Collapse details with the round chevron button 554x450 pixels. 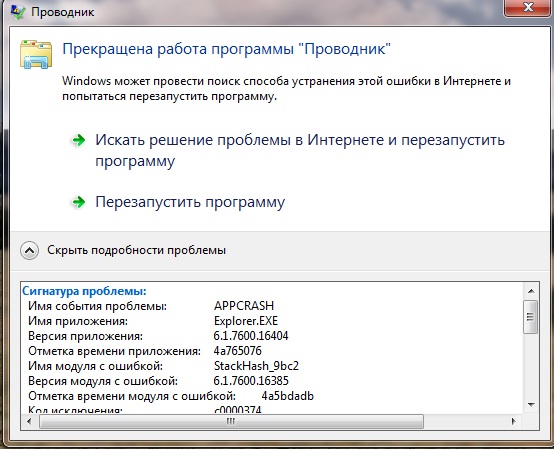point(29,250)
